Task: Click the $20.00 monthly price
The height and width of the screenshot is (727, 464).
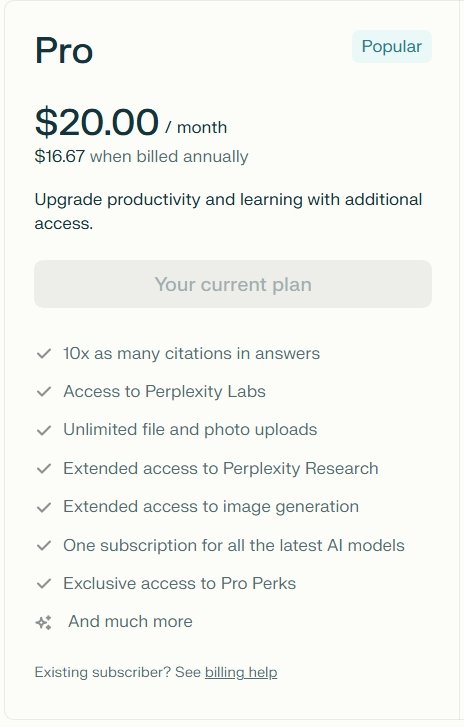Action: 97,122
